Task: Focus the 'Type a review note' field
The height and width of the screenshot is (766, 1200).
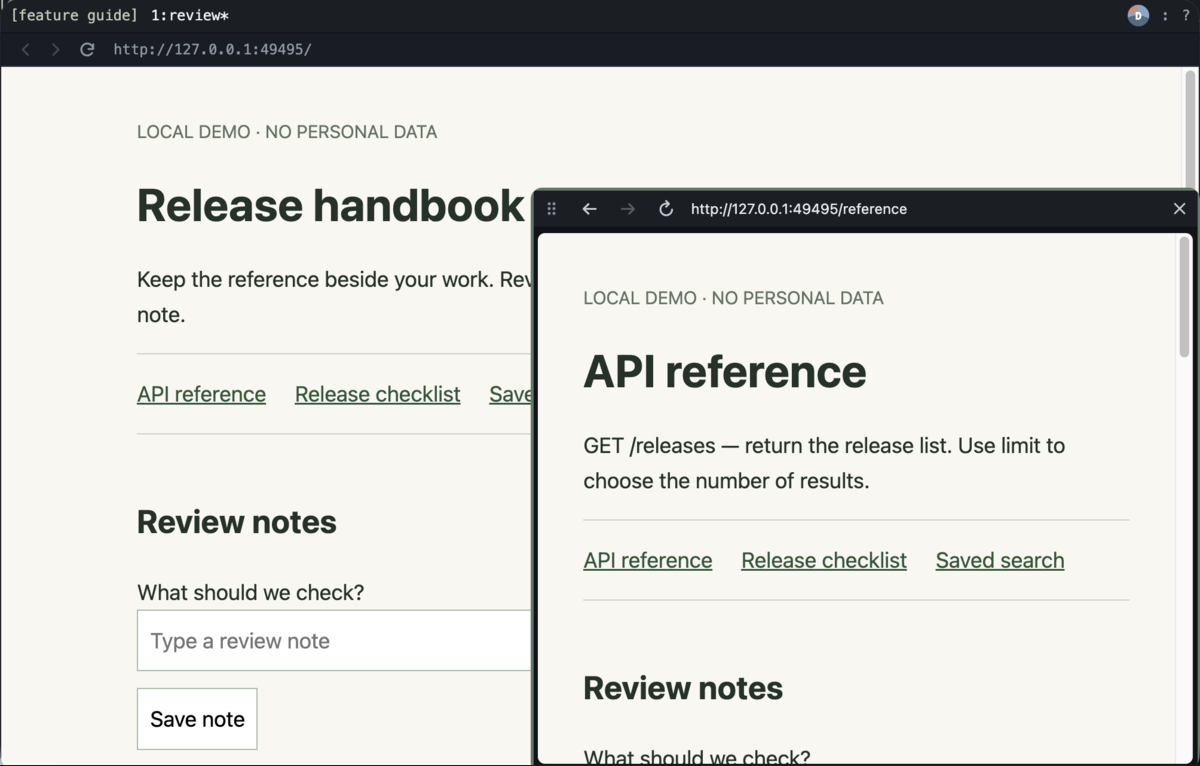Action: coord(334,641)
